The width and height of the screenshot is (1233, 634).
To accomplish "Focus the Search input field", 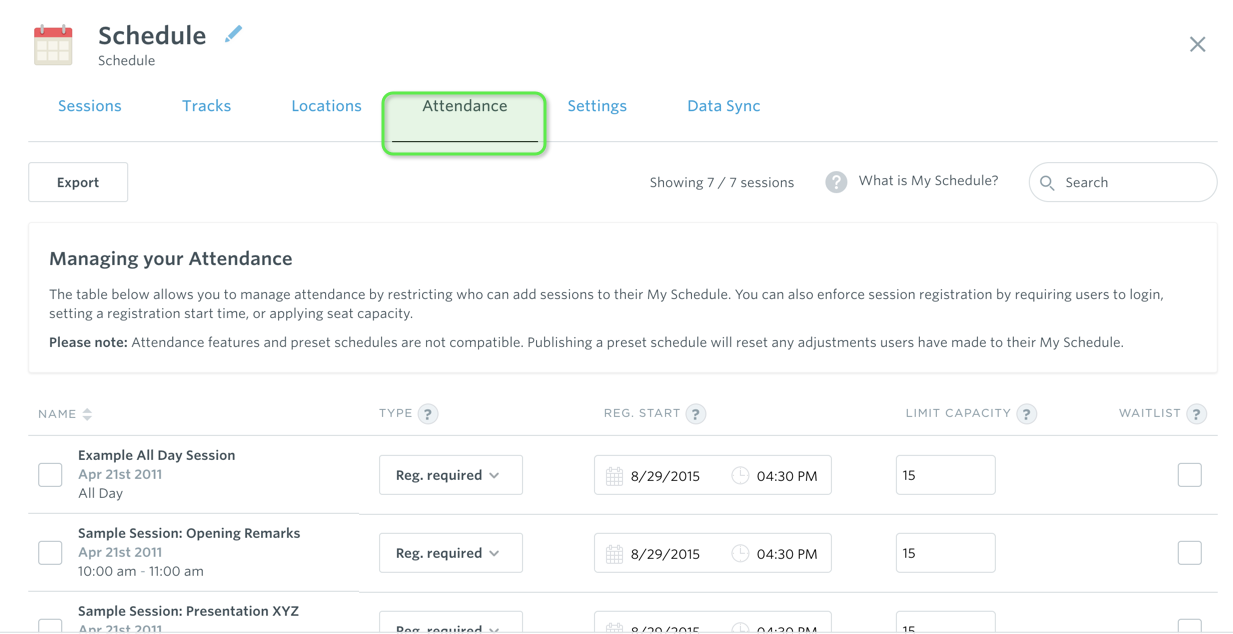I will coord(1123,182).
